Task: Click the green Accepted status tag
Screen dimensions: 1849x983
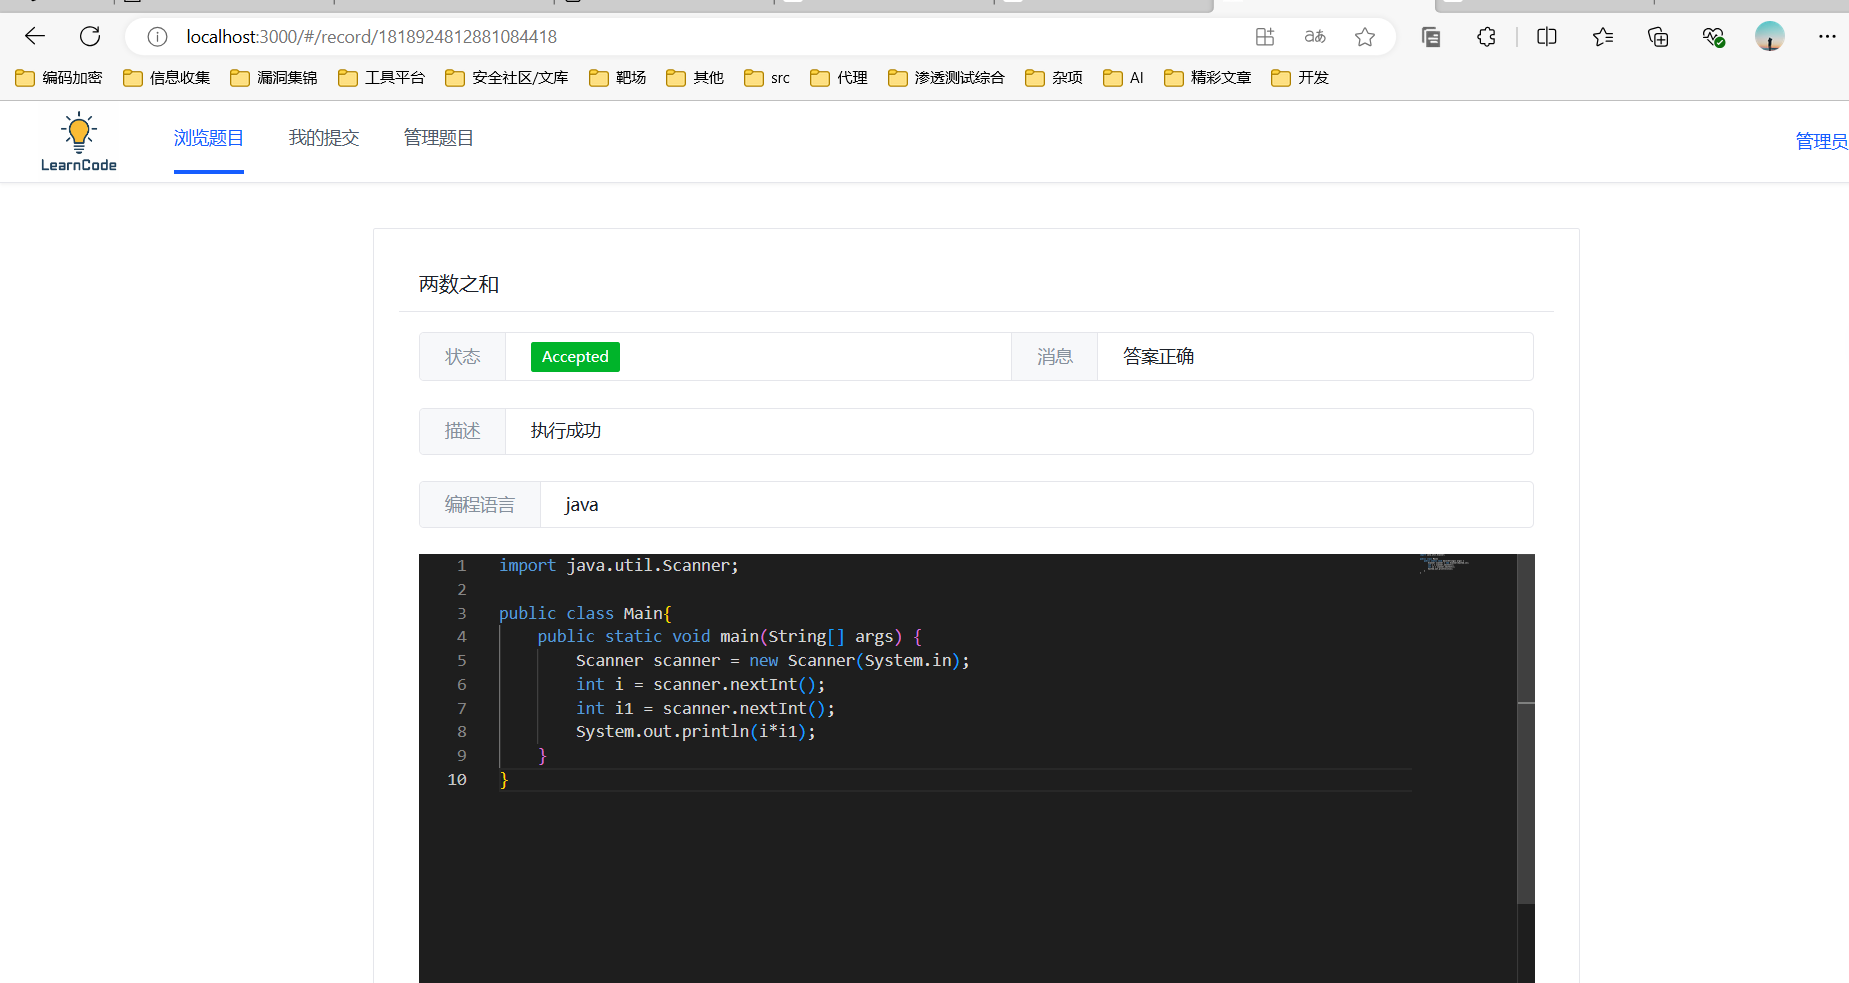Action: click(575, 357)
